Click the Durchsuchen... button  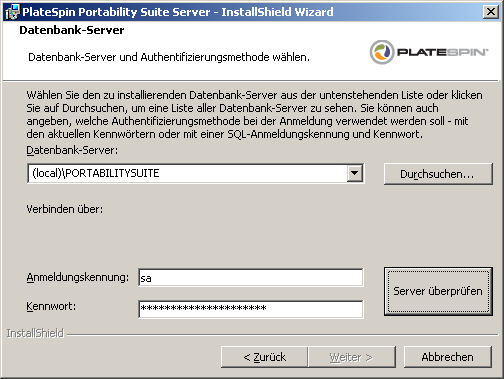438,174
